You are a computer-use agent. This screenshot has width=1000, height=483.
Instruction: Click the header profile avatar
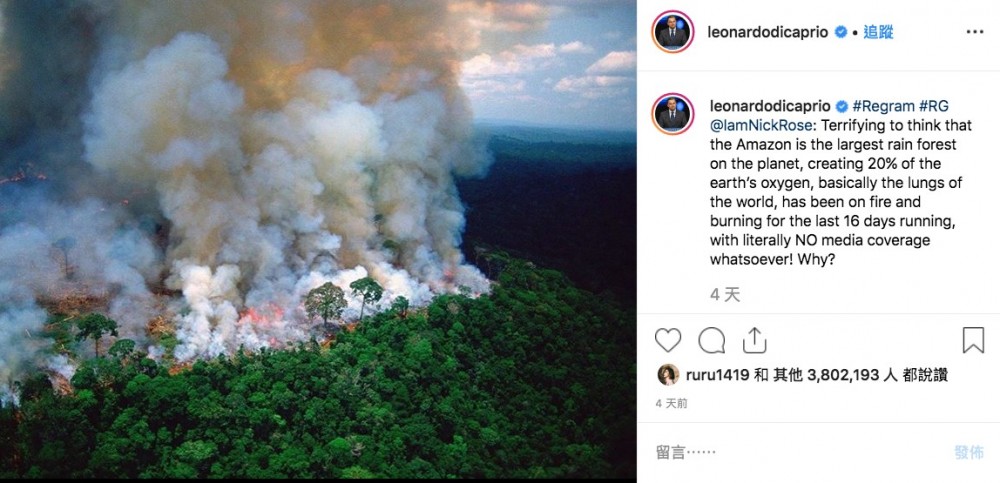tap(673, 33)
